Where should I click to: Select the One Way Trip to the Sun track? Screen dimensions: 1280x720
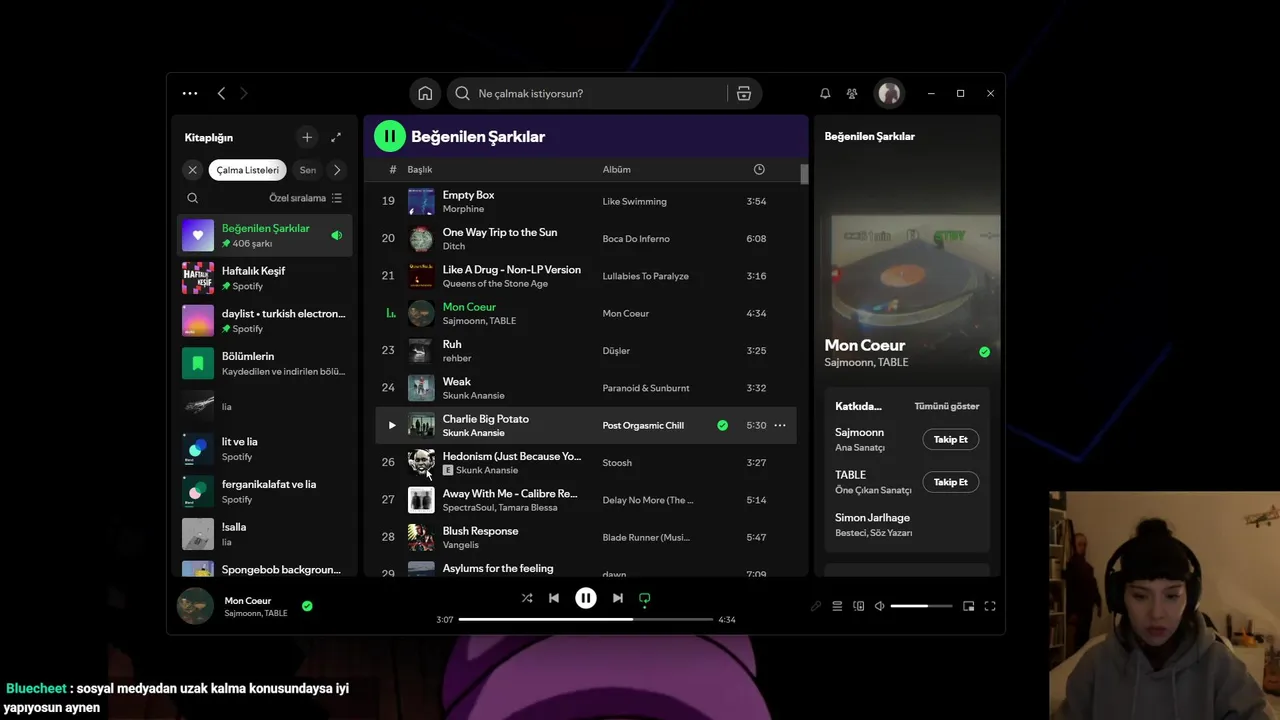[x=585, y=238]
